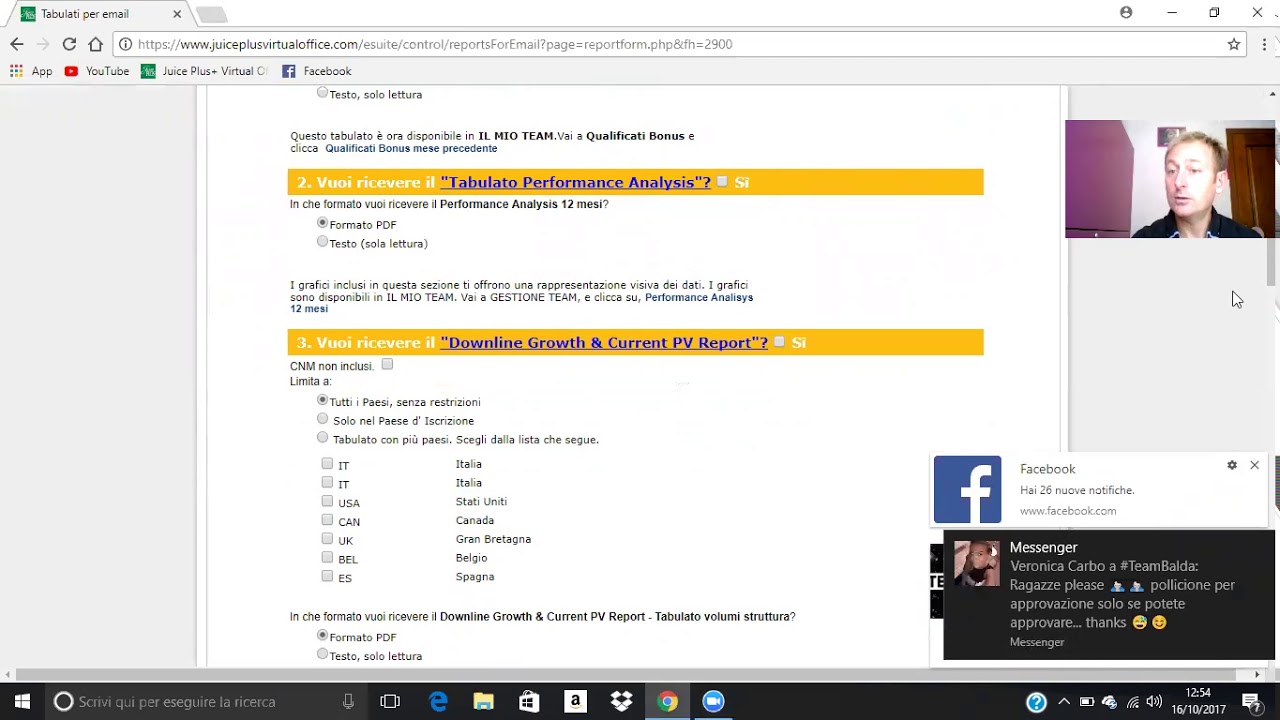1280x720 pixels.
Task: Select Tabulato con più paesi option
Action: [x=322, y=437]
